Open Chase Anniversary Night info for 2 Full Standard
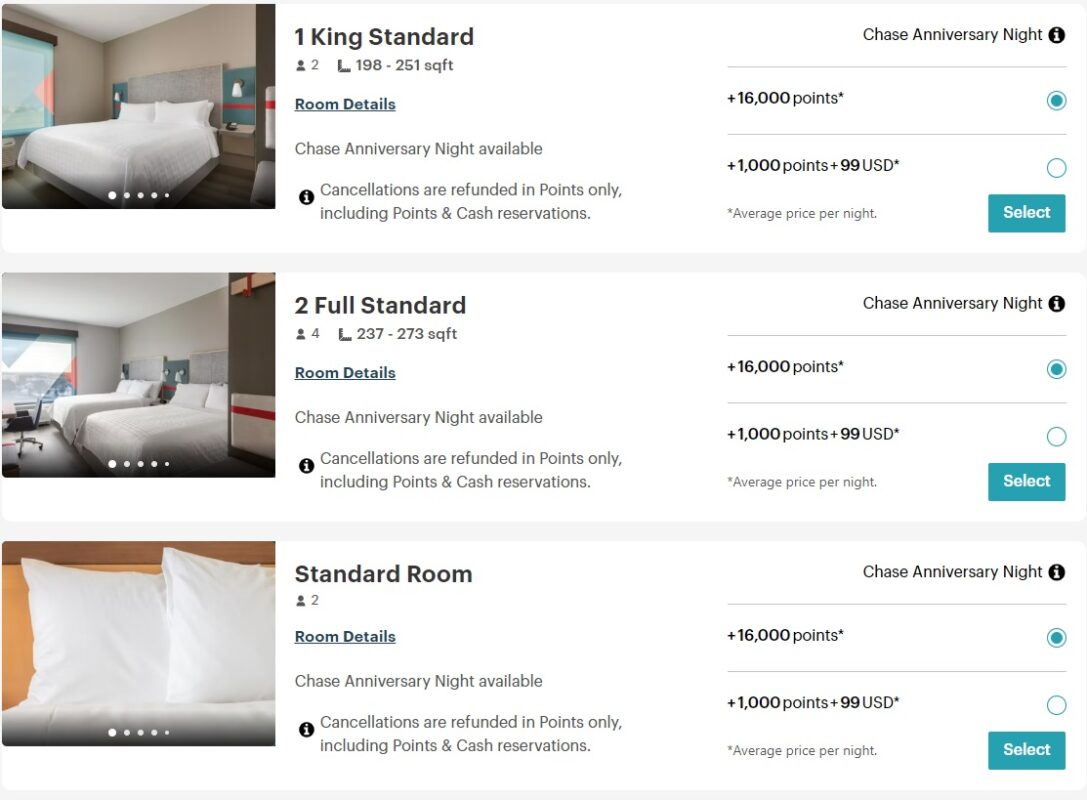Viewport: 1087px width, 800px height. (x=1056, y=303)
